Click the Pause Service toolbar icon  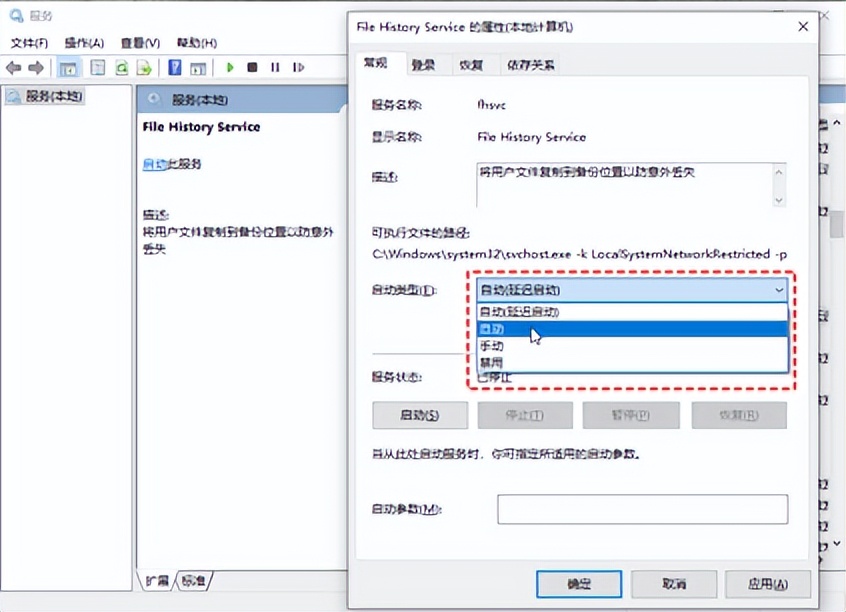[275, 67]
